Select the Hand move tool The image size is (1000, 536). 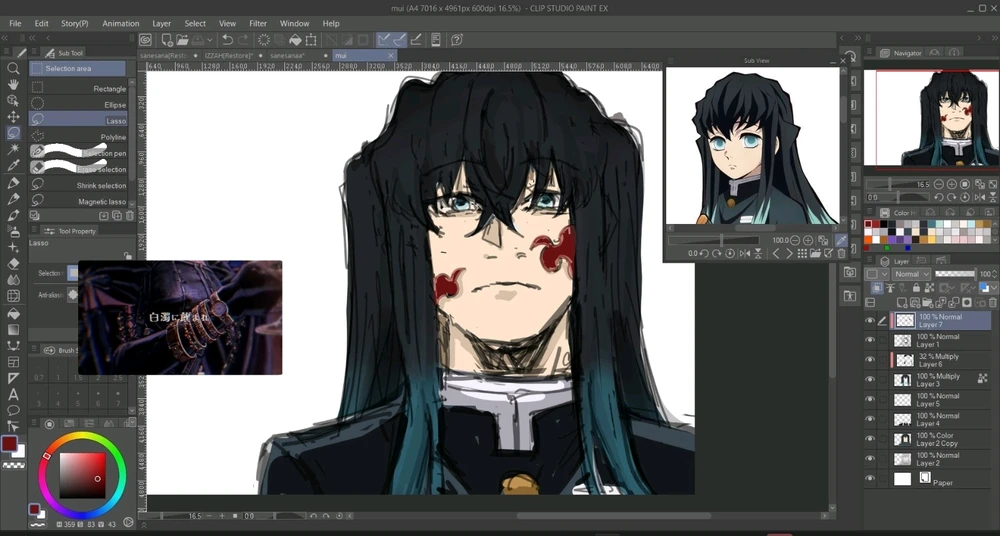pos(13,84)
